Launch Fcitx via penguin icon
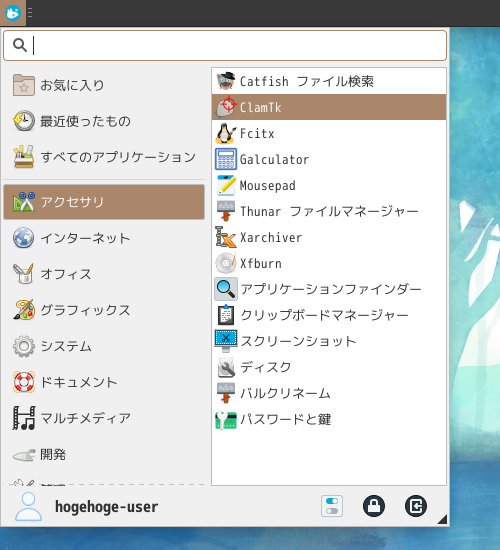This screenshot has height=550, width=500. click(x=226, y=133)
